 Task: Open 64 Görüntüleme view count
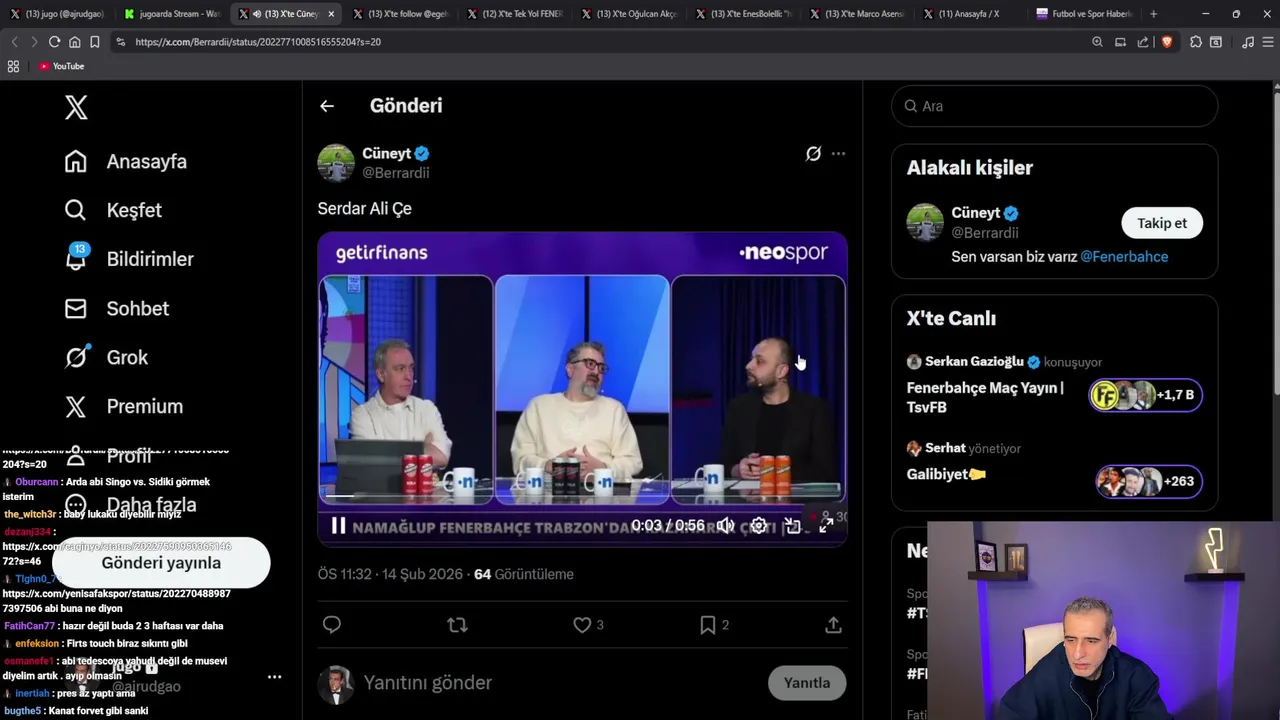click(524, 574)
